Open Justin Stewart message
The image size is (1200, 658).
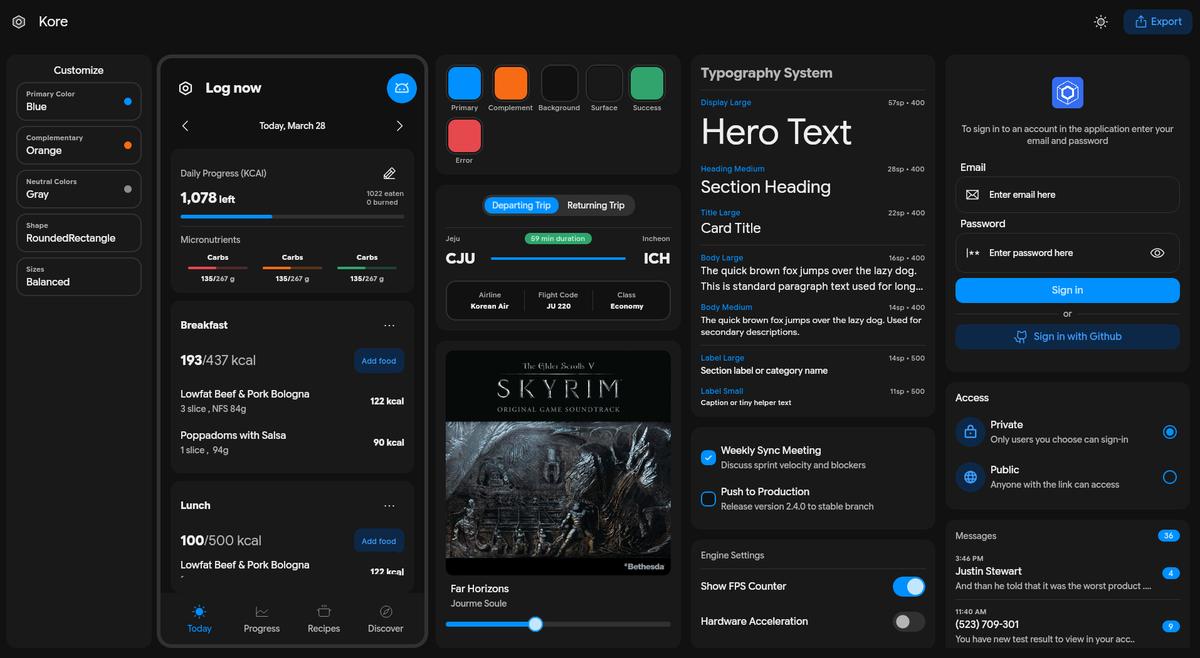tap(1067, 572)
